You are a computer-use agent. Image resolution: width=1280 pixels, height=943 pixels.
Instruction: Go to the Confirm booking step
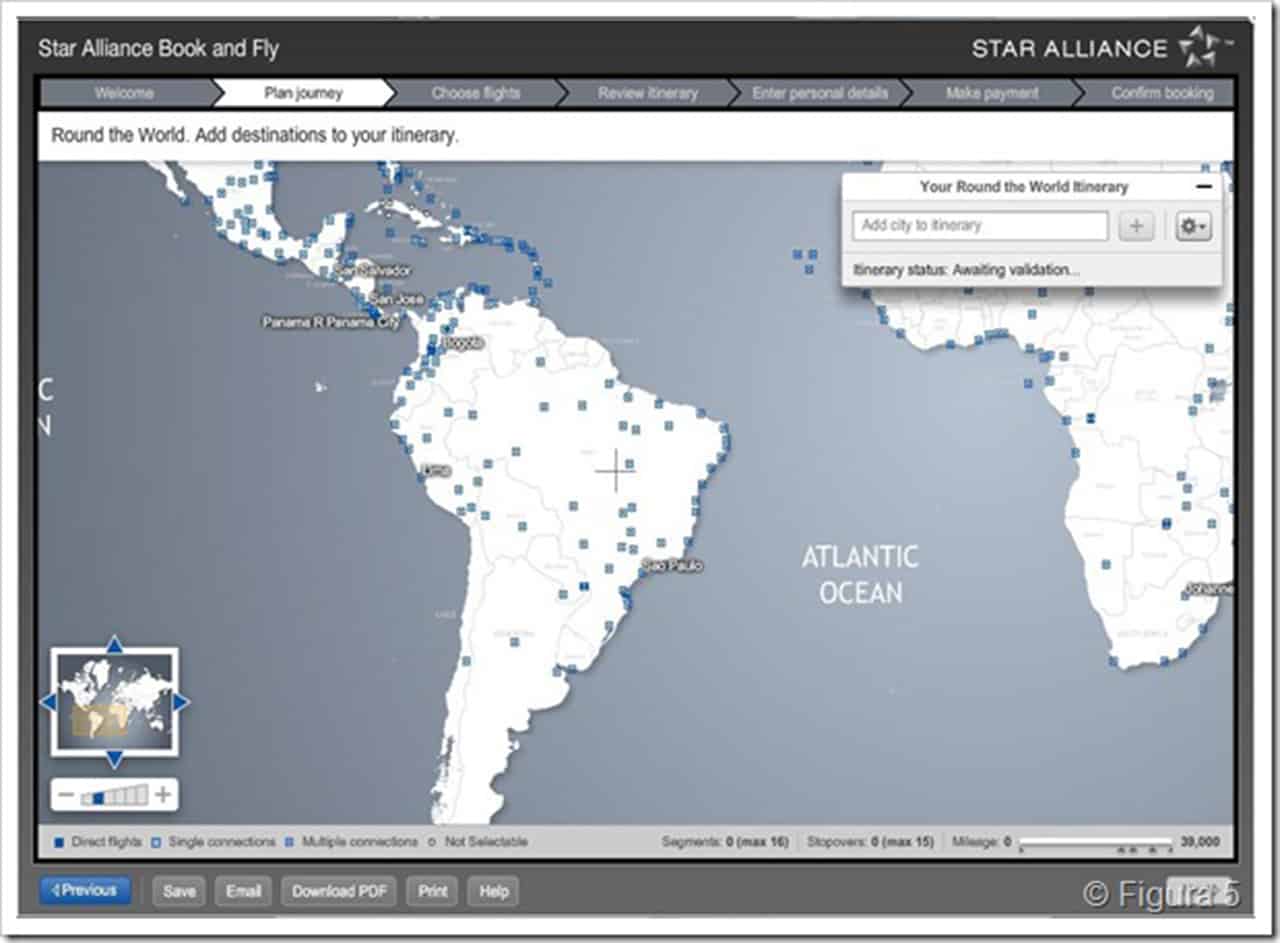pos(1160,93)
